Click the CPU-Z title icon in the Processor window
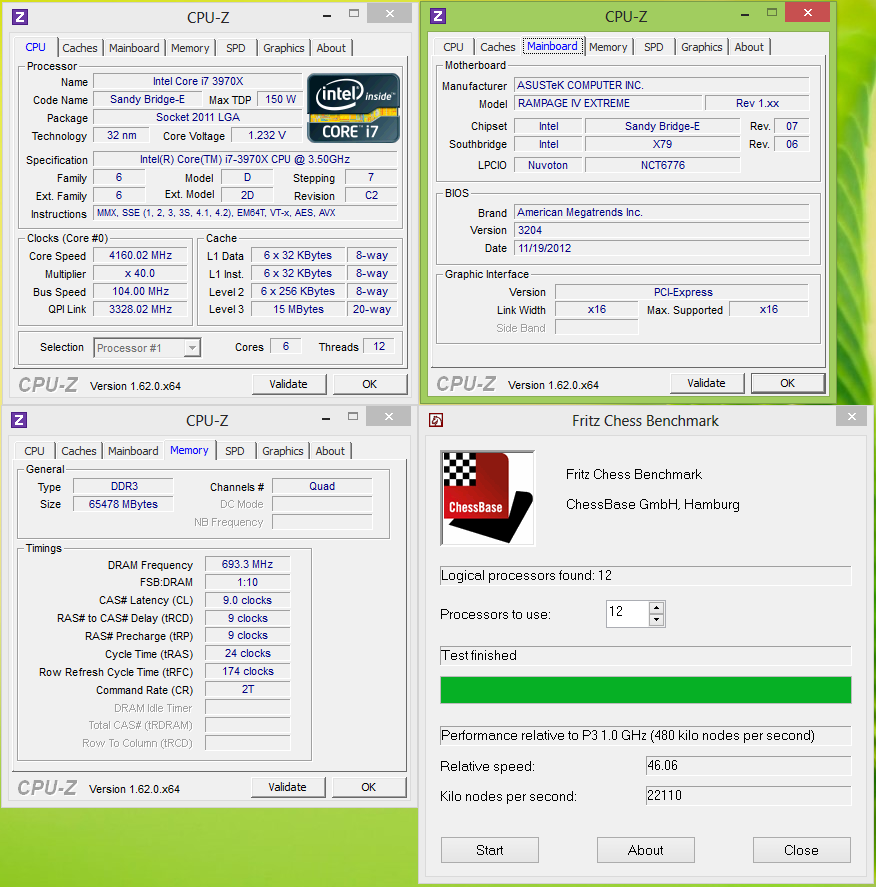The height and width of the screenshot is (887, 876). (x=20, y=17)
